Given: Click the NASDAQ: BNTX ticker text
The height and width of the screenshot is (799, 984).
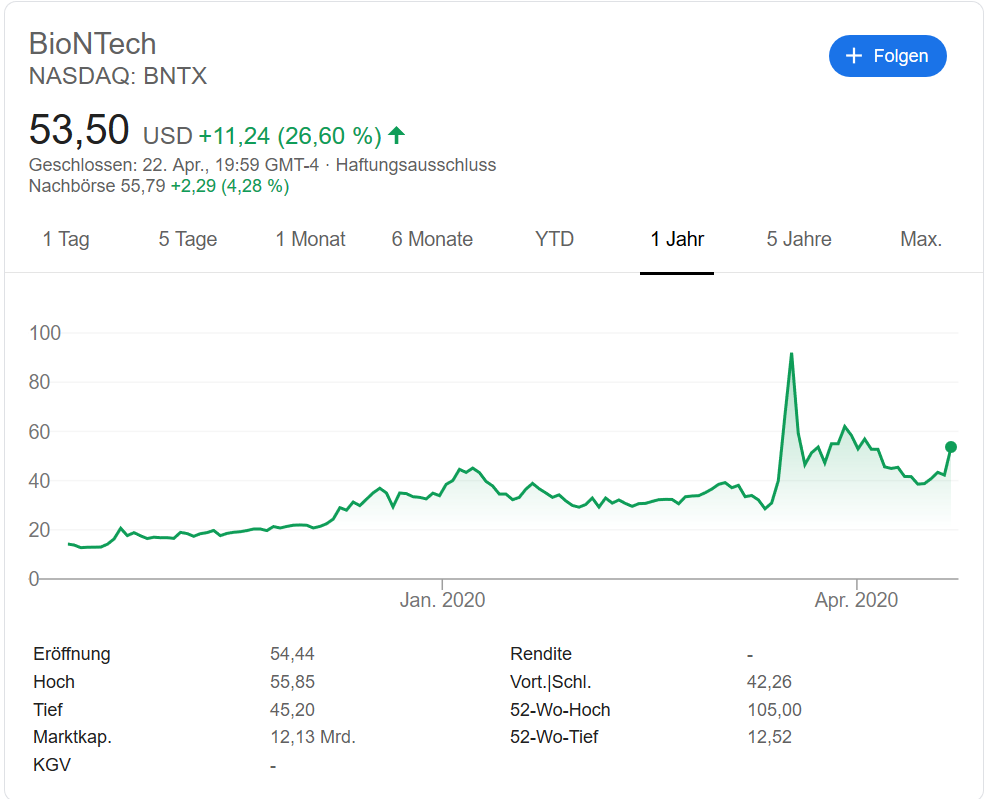Looking at the screenshot, I should (118, 76).
